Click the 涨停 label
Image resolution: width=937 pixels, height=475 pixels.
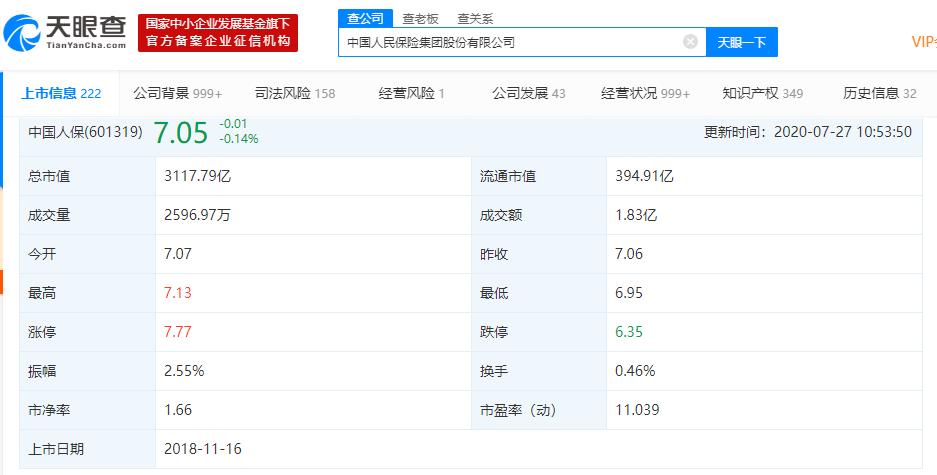point(42,332)
